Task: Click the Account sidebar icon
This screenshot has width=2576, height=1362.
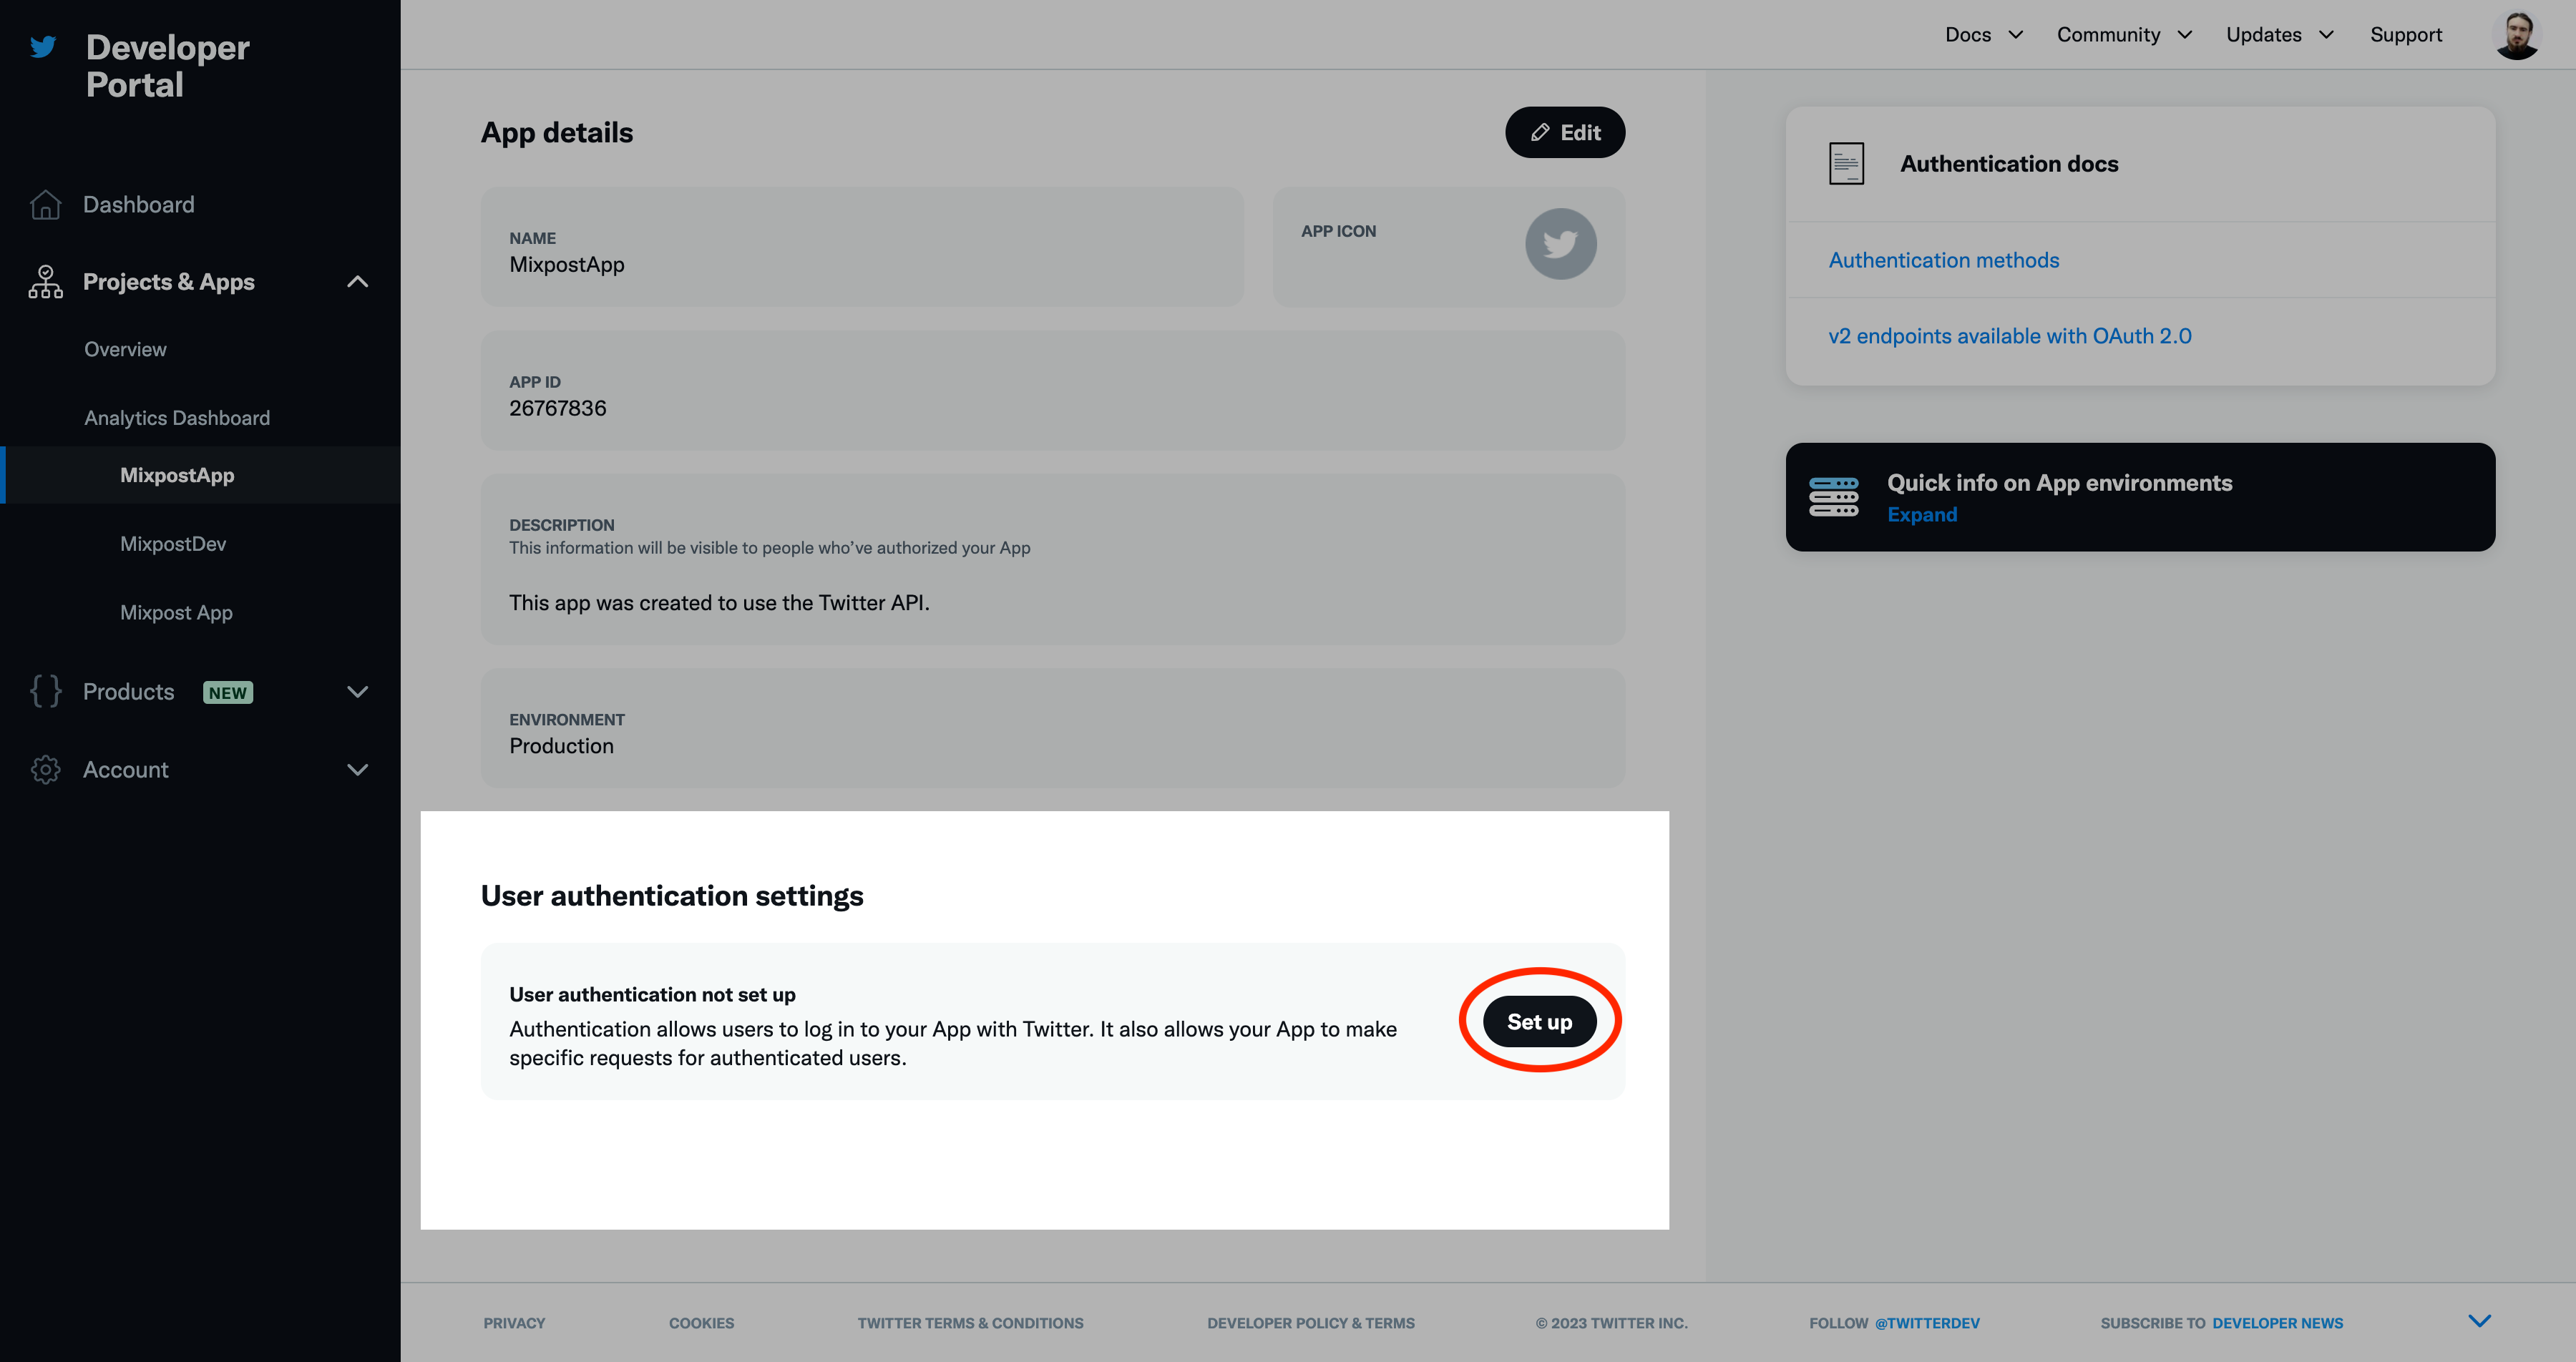Action: [x=44, y=768]
